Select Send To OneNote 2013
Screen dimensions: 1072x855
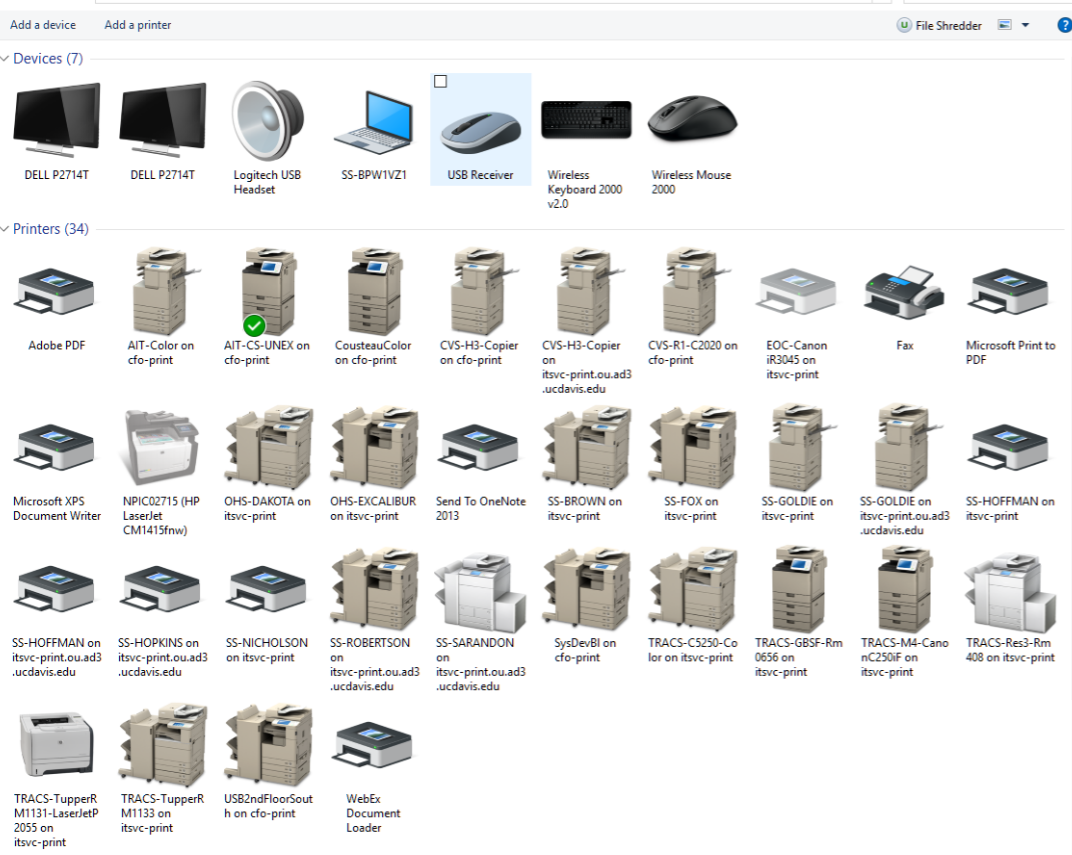[481, 472]
